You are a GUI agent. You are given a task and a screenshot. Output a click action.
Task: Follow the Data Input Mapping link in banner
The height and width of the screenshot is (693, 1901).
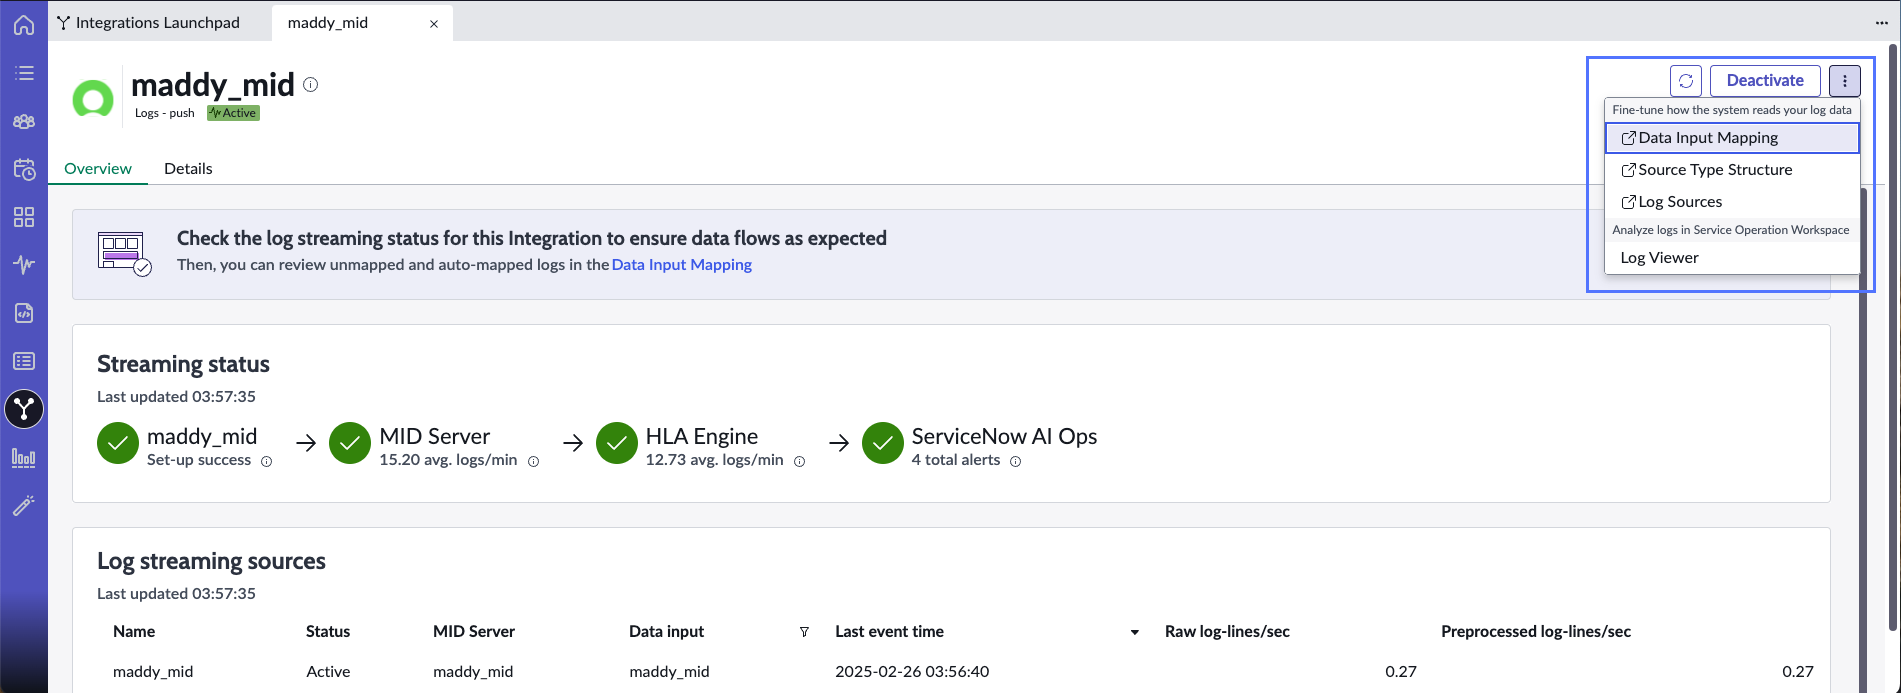coord(682,265)
